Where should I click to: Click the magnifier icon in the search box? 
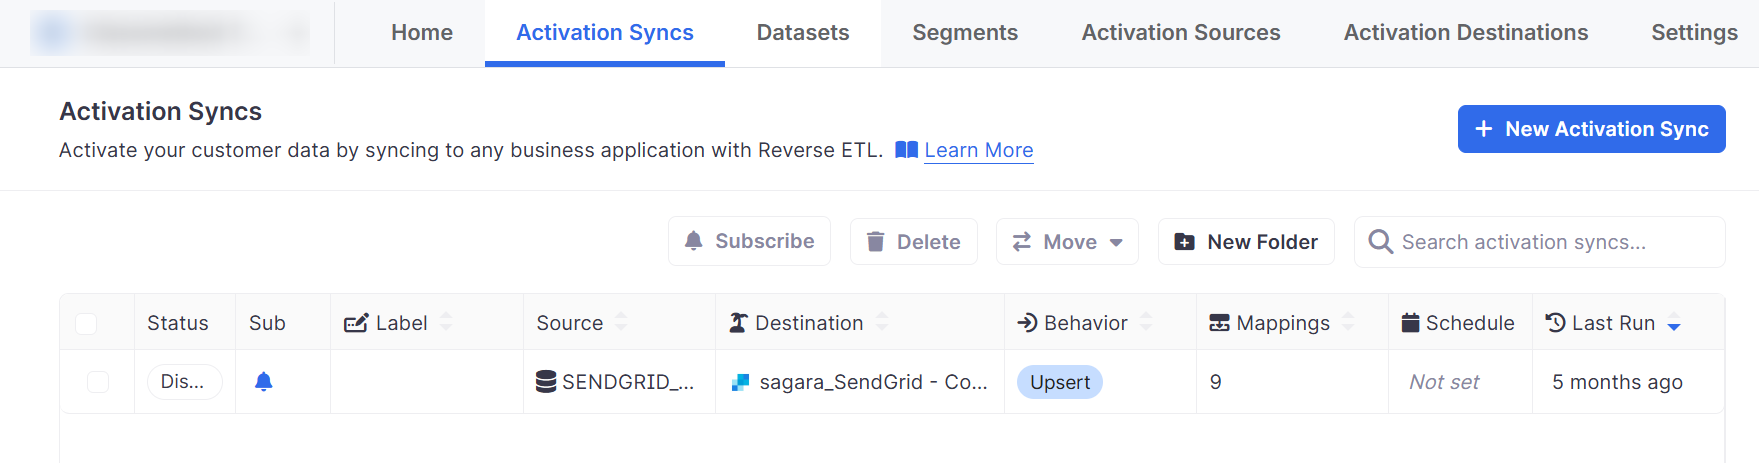click(x=1380, y=242)
